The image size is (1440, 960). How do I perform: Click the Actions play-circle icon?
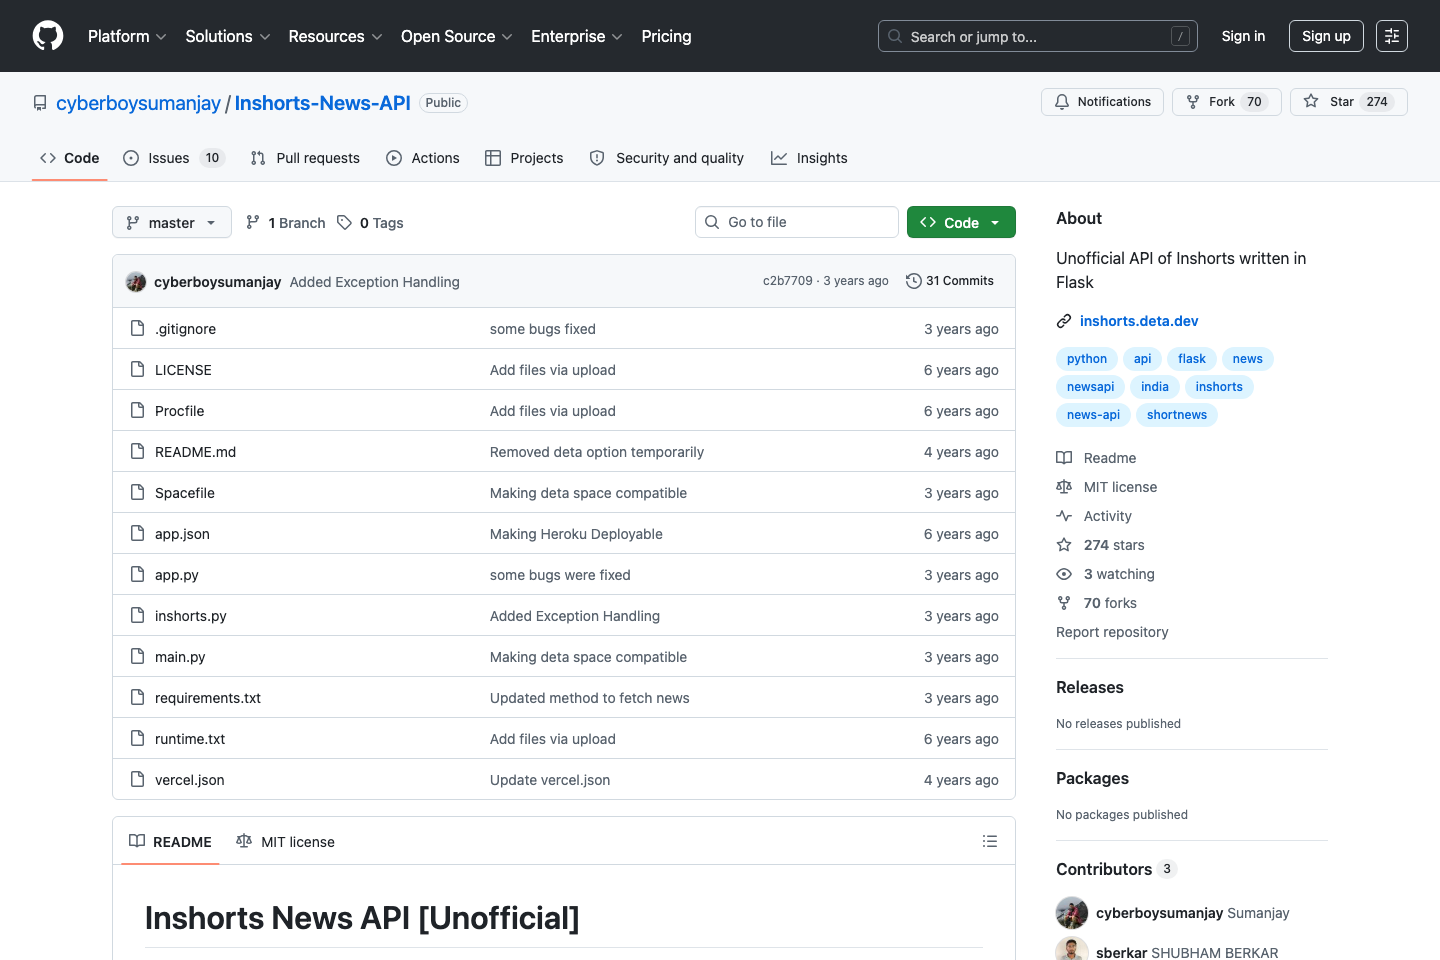click(x=394, y=158)
